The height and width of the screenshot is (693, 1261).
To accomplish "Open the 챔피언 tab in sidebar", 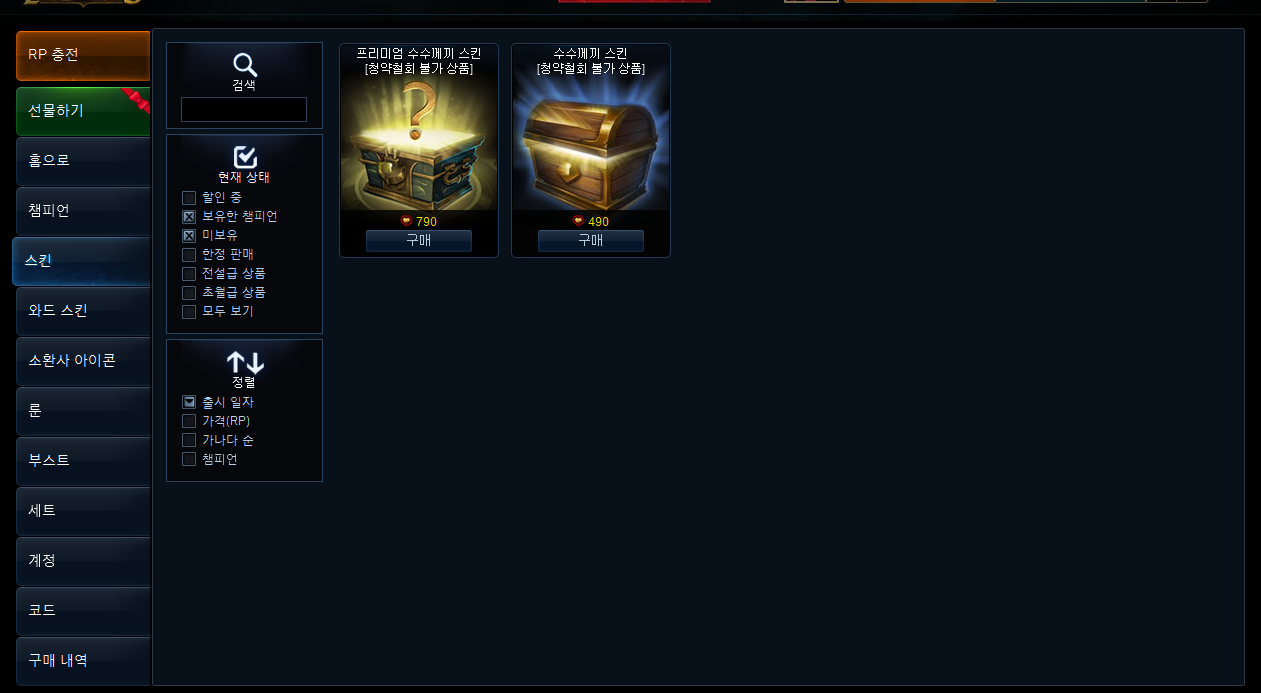I will pos(83,211).
